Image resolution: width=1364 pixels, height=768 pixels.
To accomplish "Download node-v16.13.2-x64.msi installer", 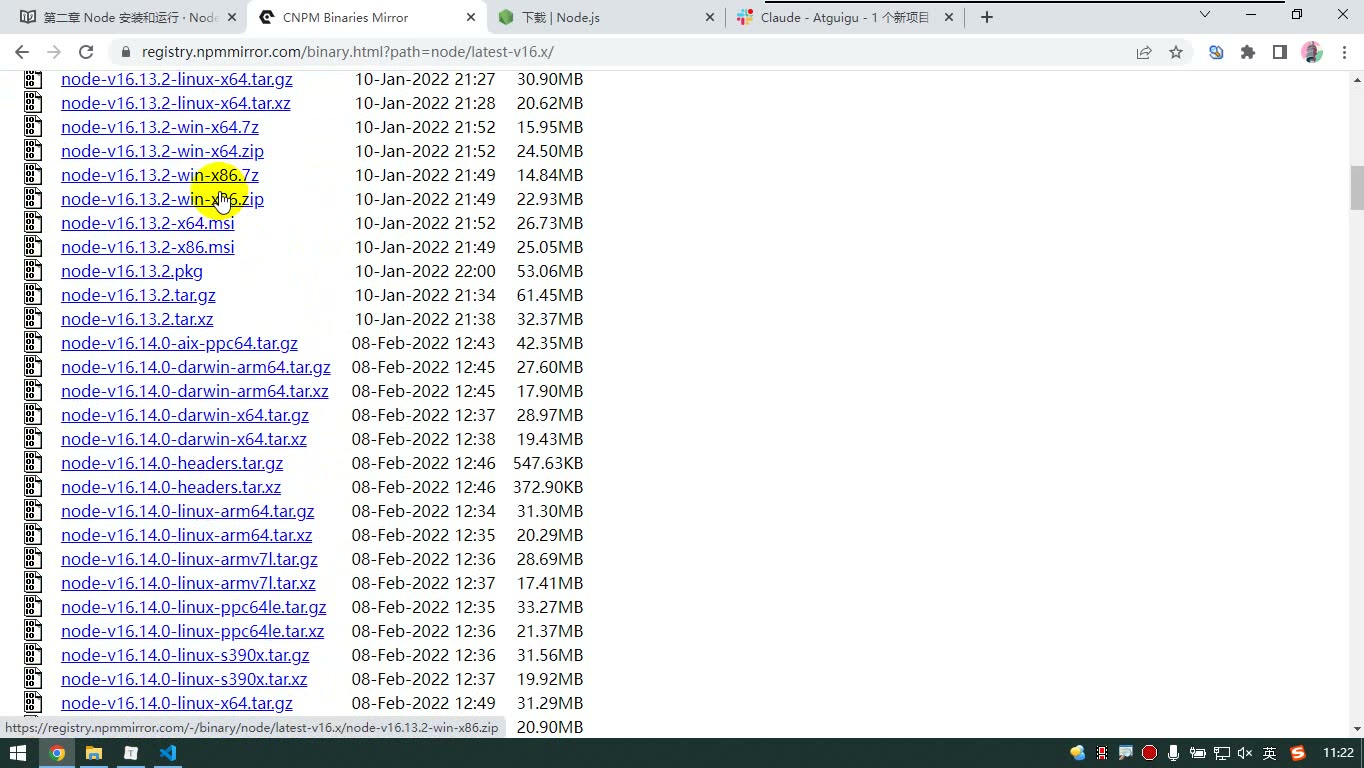I will pos(148,223).
